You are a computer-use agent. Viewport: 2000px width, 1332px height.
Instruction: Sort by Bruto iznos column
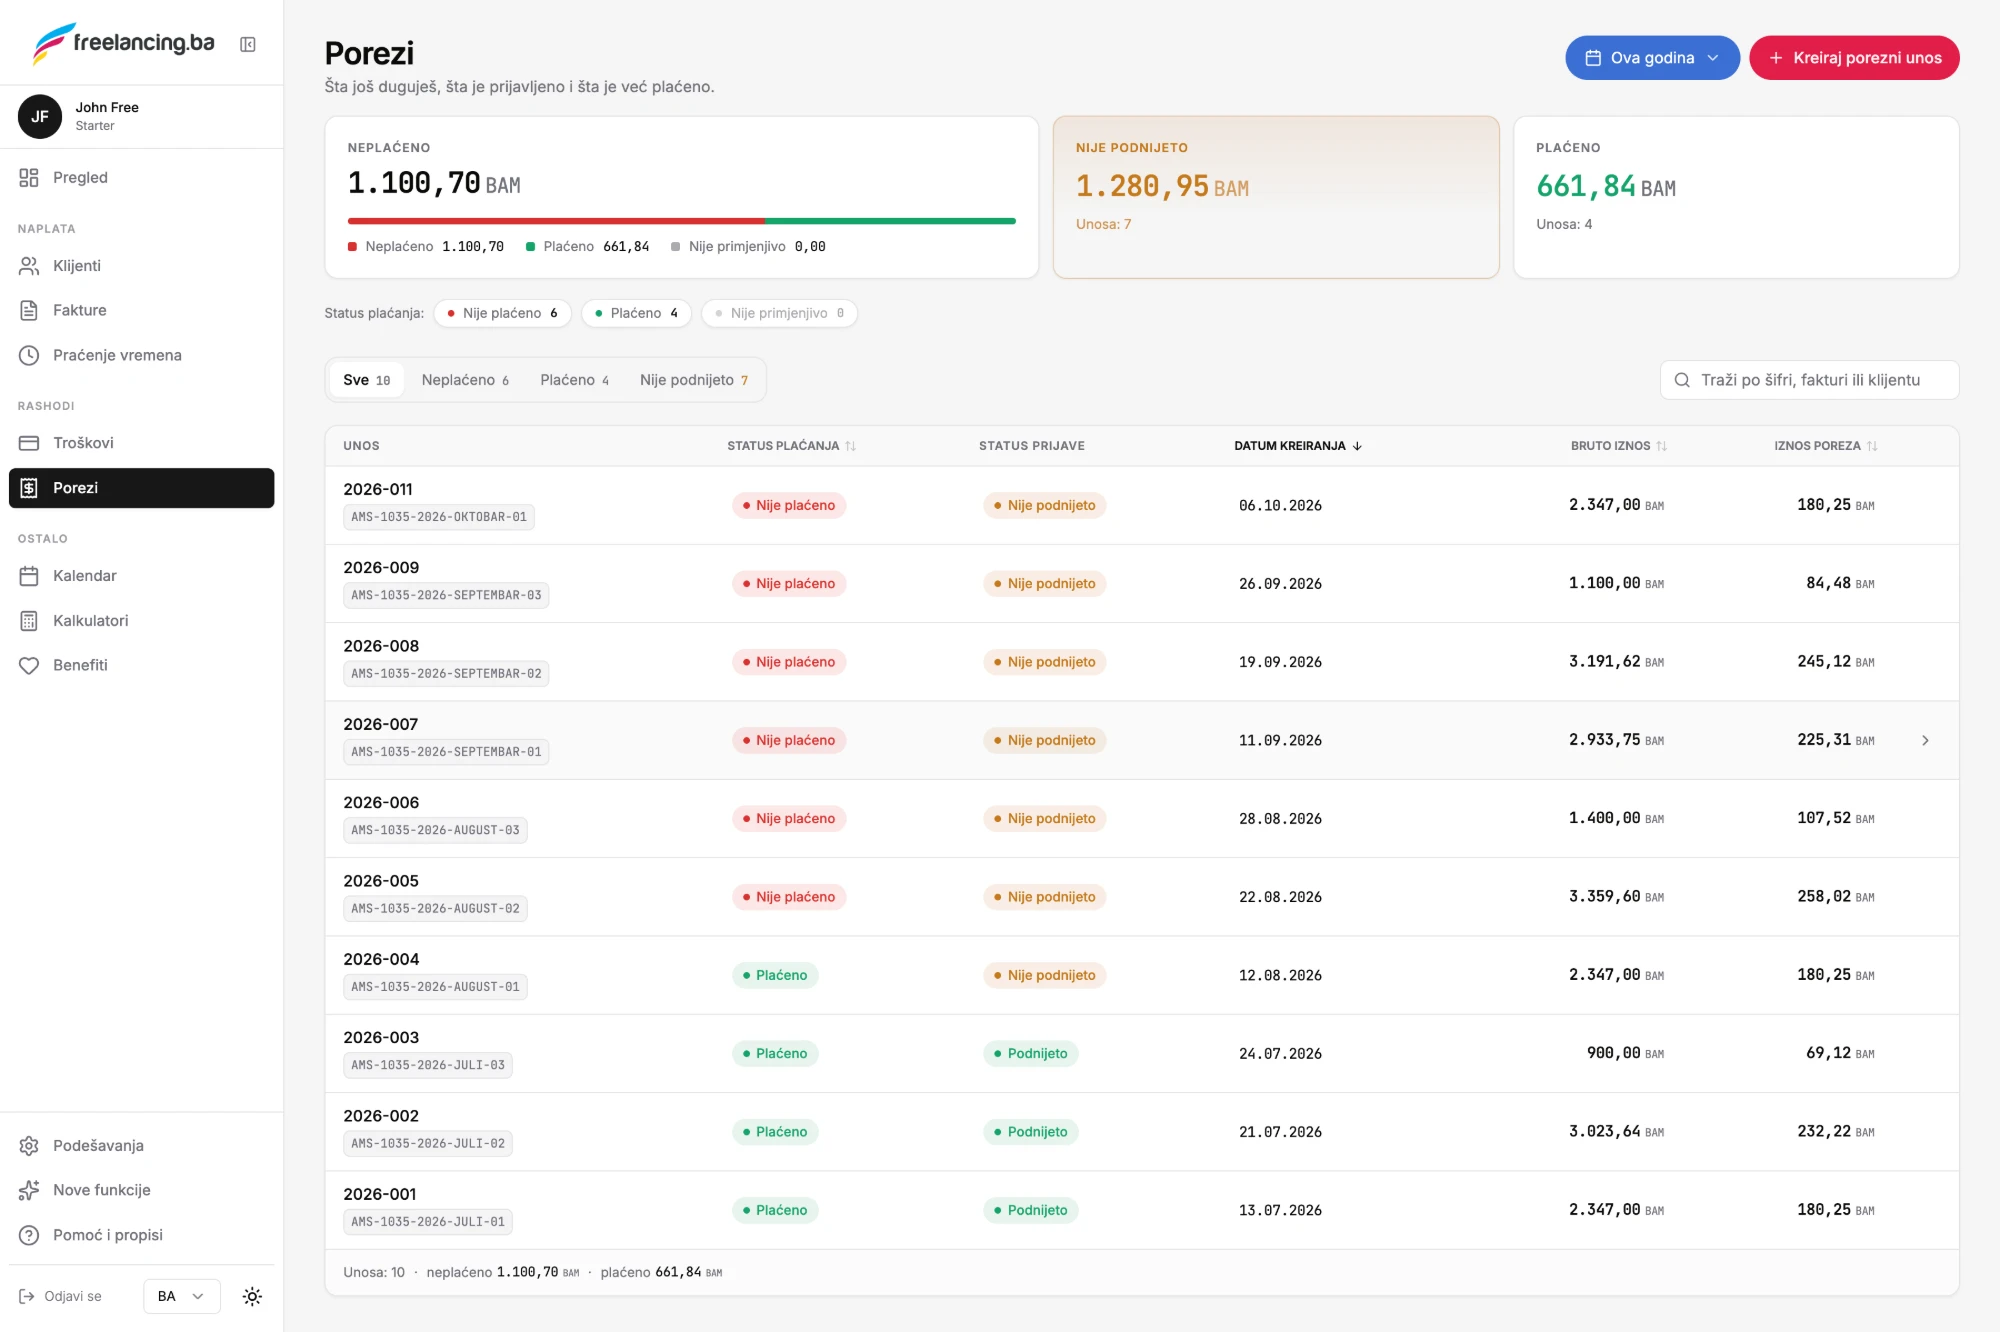click(x=1618, y=446)
